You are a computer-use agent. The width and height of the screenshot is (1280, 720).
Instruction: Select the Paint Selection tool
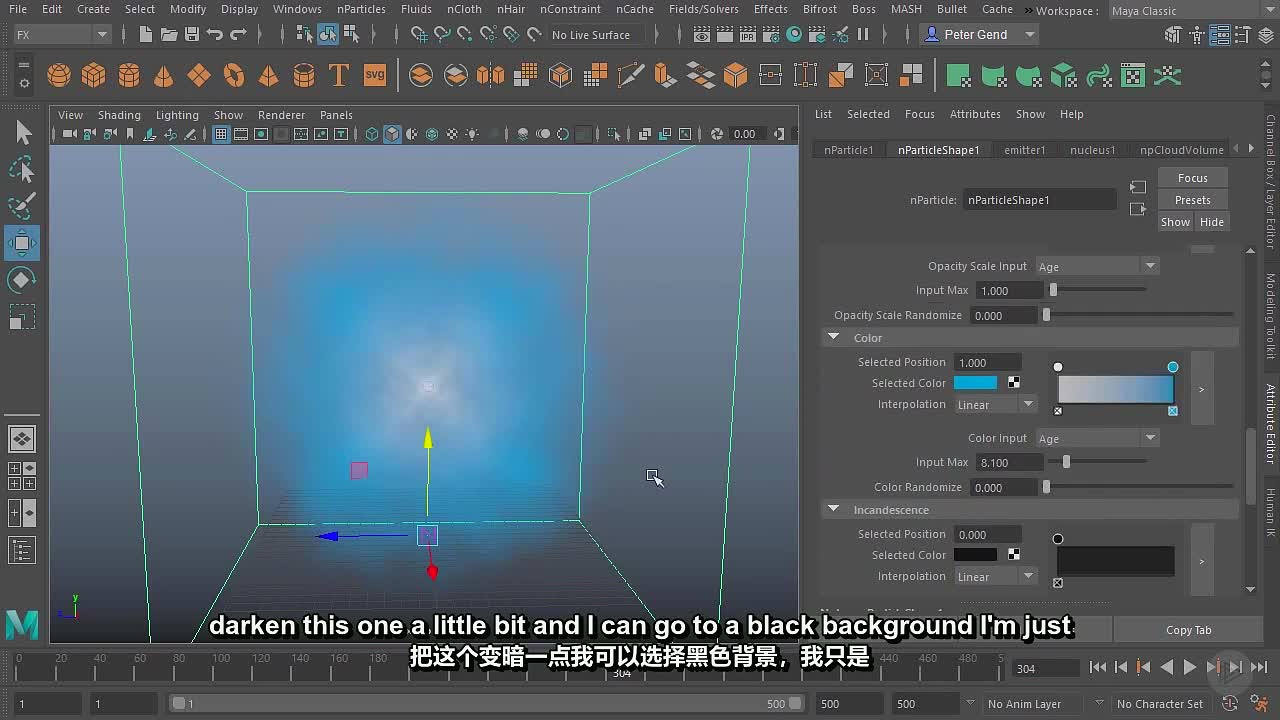pos(22,206)
